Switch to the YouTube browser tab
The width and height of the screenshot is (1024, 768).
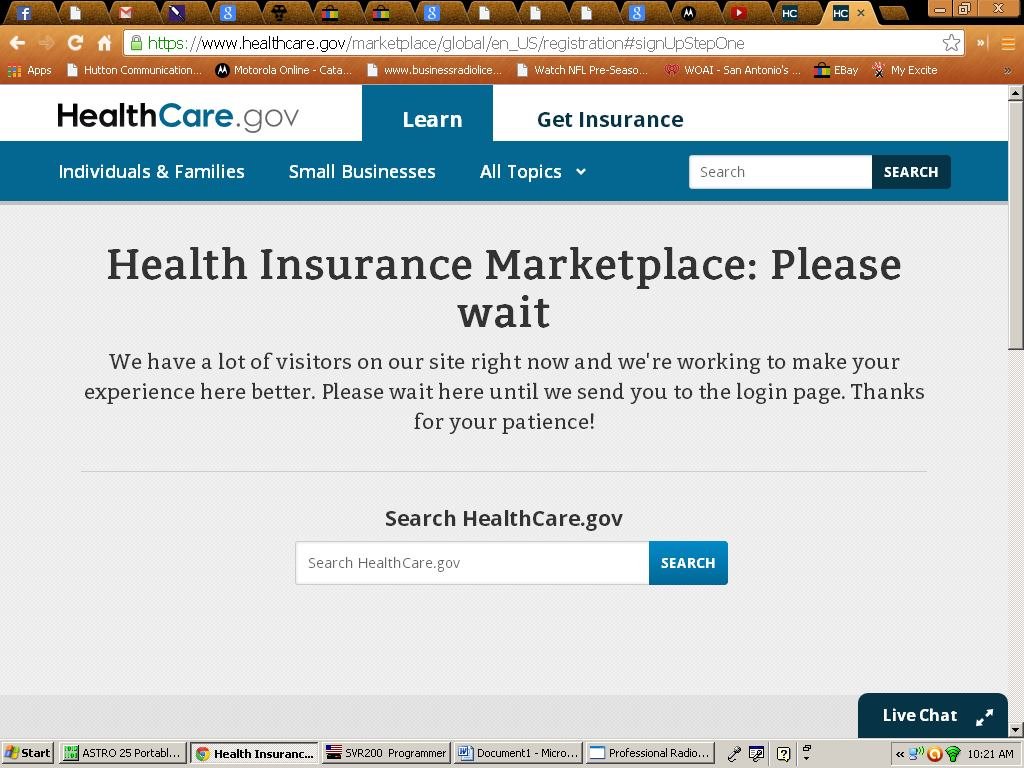pyautogui.click(x=739, y=12)
